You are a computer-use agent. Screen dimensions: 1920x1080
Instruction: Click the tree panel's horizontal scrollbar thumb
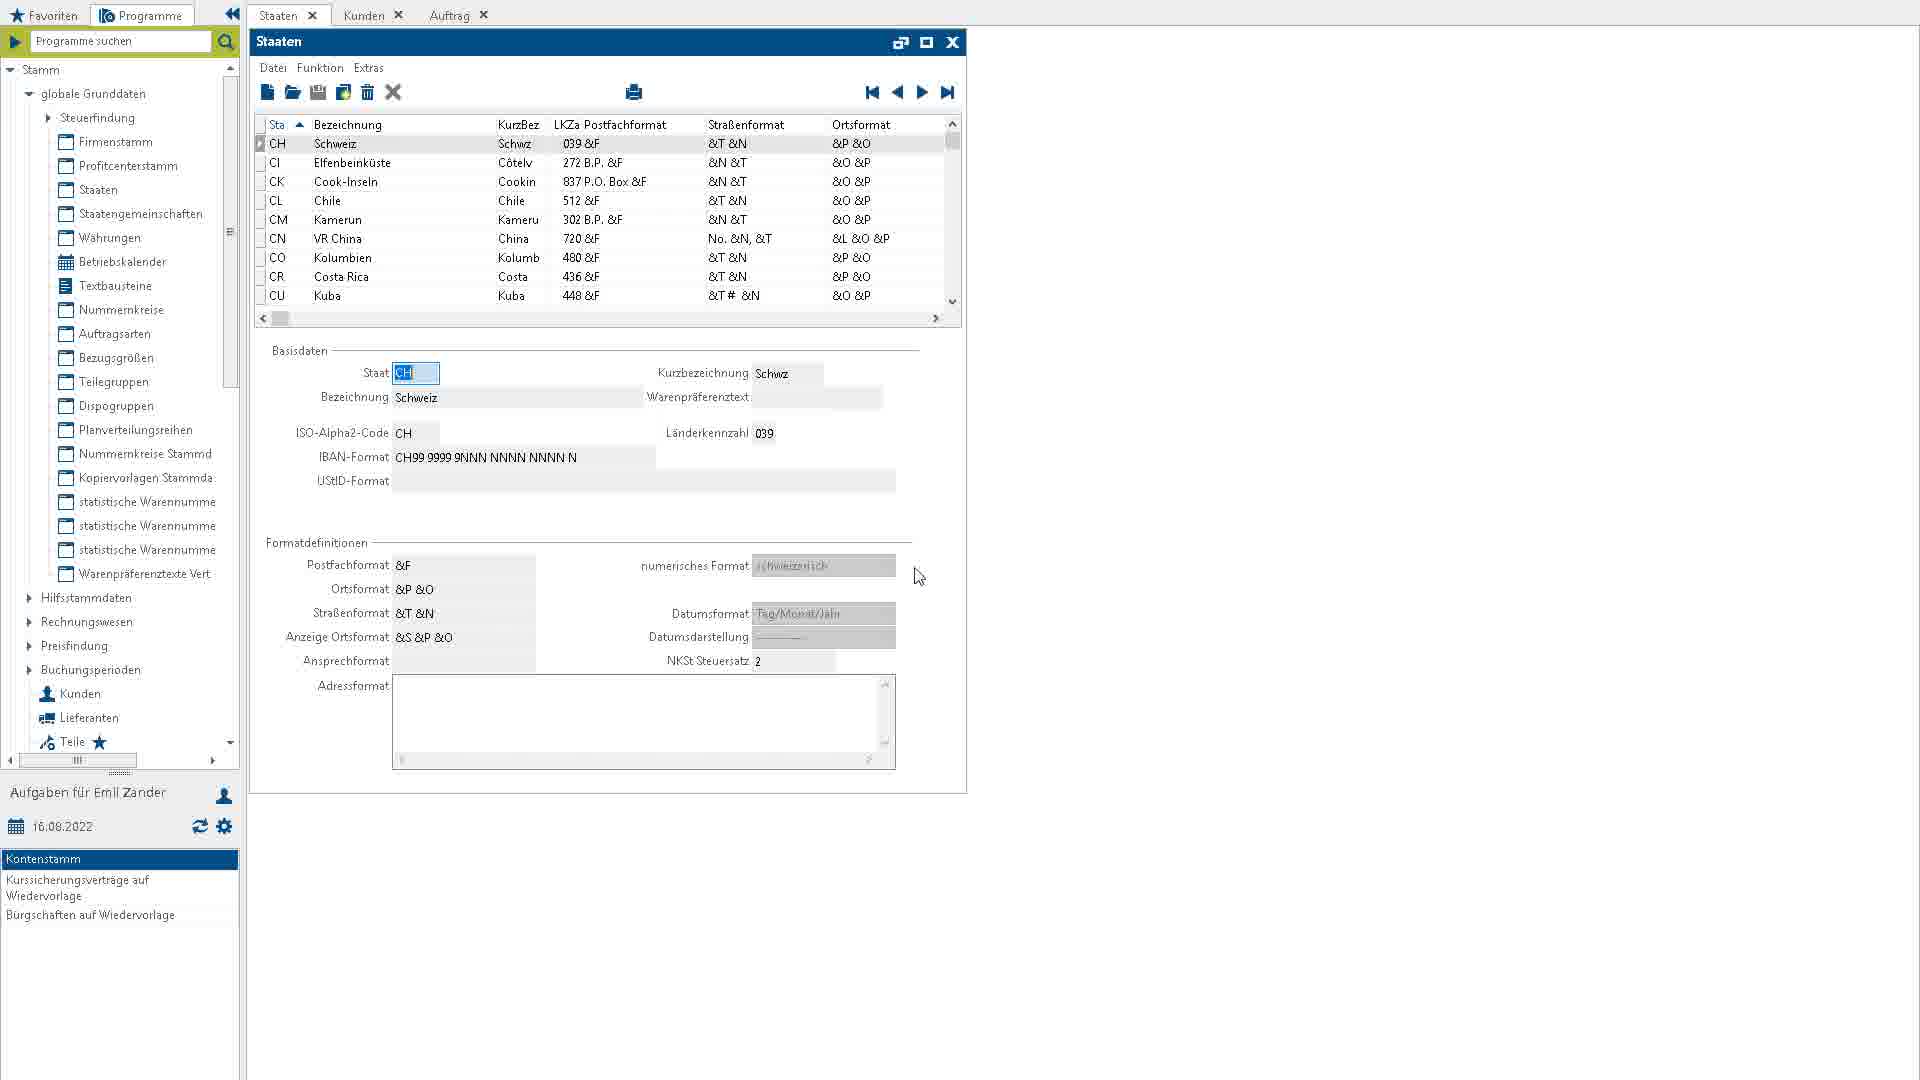pyautogui.click(x=78, y=760)
